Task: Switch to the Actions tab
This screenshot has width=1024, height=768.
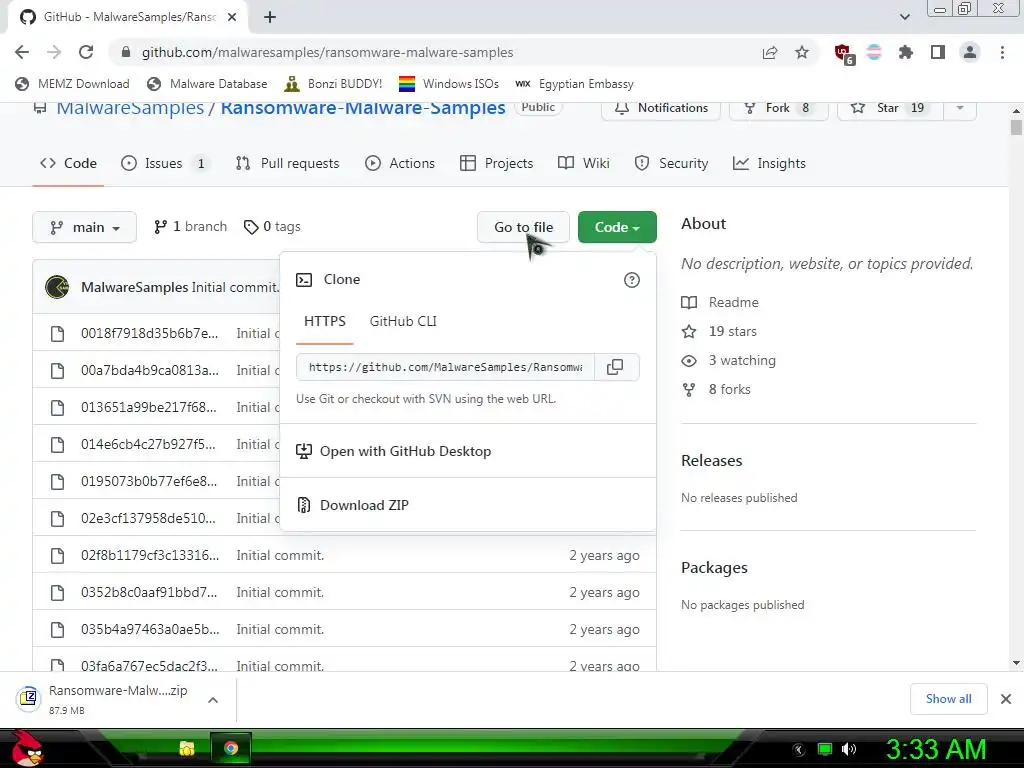Action: (400, 163)
